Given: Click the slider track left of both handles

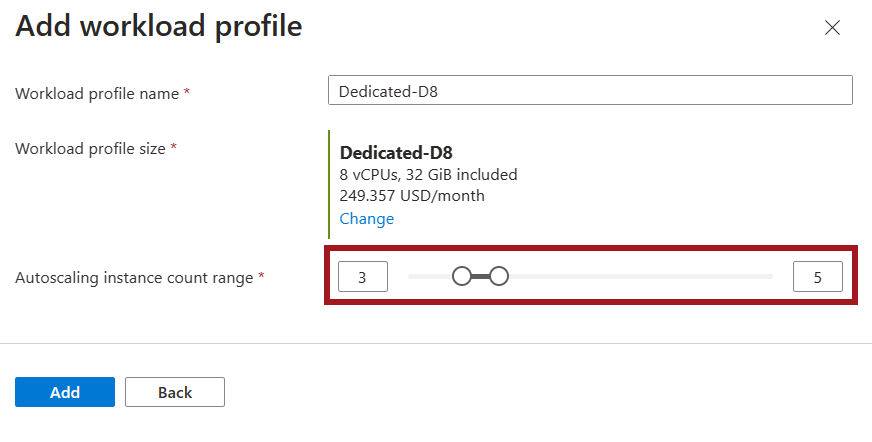Looking at the screenshot, I should (x=430, y=276).
